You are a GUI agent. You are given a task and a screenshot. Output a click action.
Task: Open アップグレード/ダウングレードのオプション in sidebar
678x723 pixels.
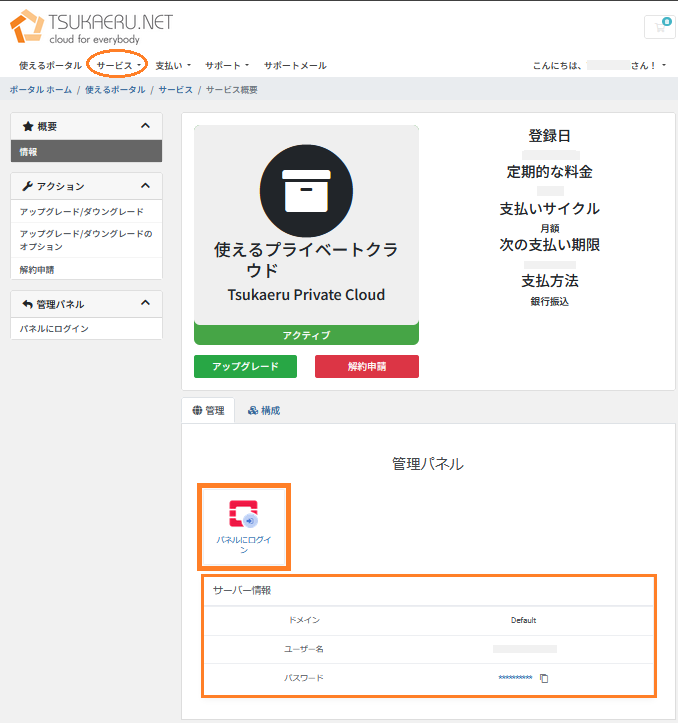(x=86, y=240)
